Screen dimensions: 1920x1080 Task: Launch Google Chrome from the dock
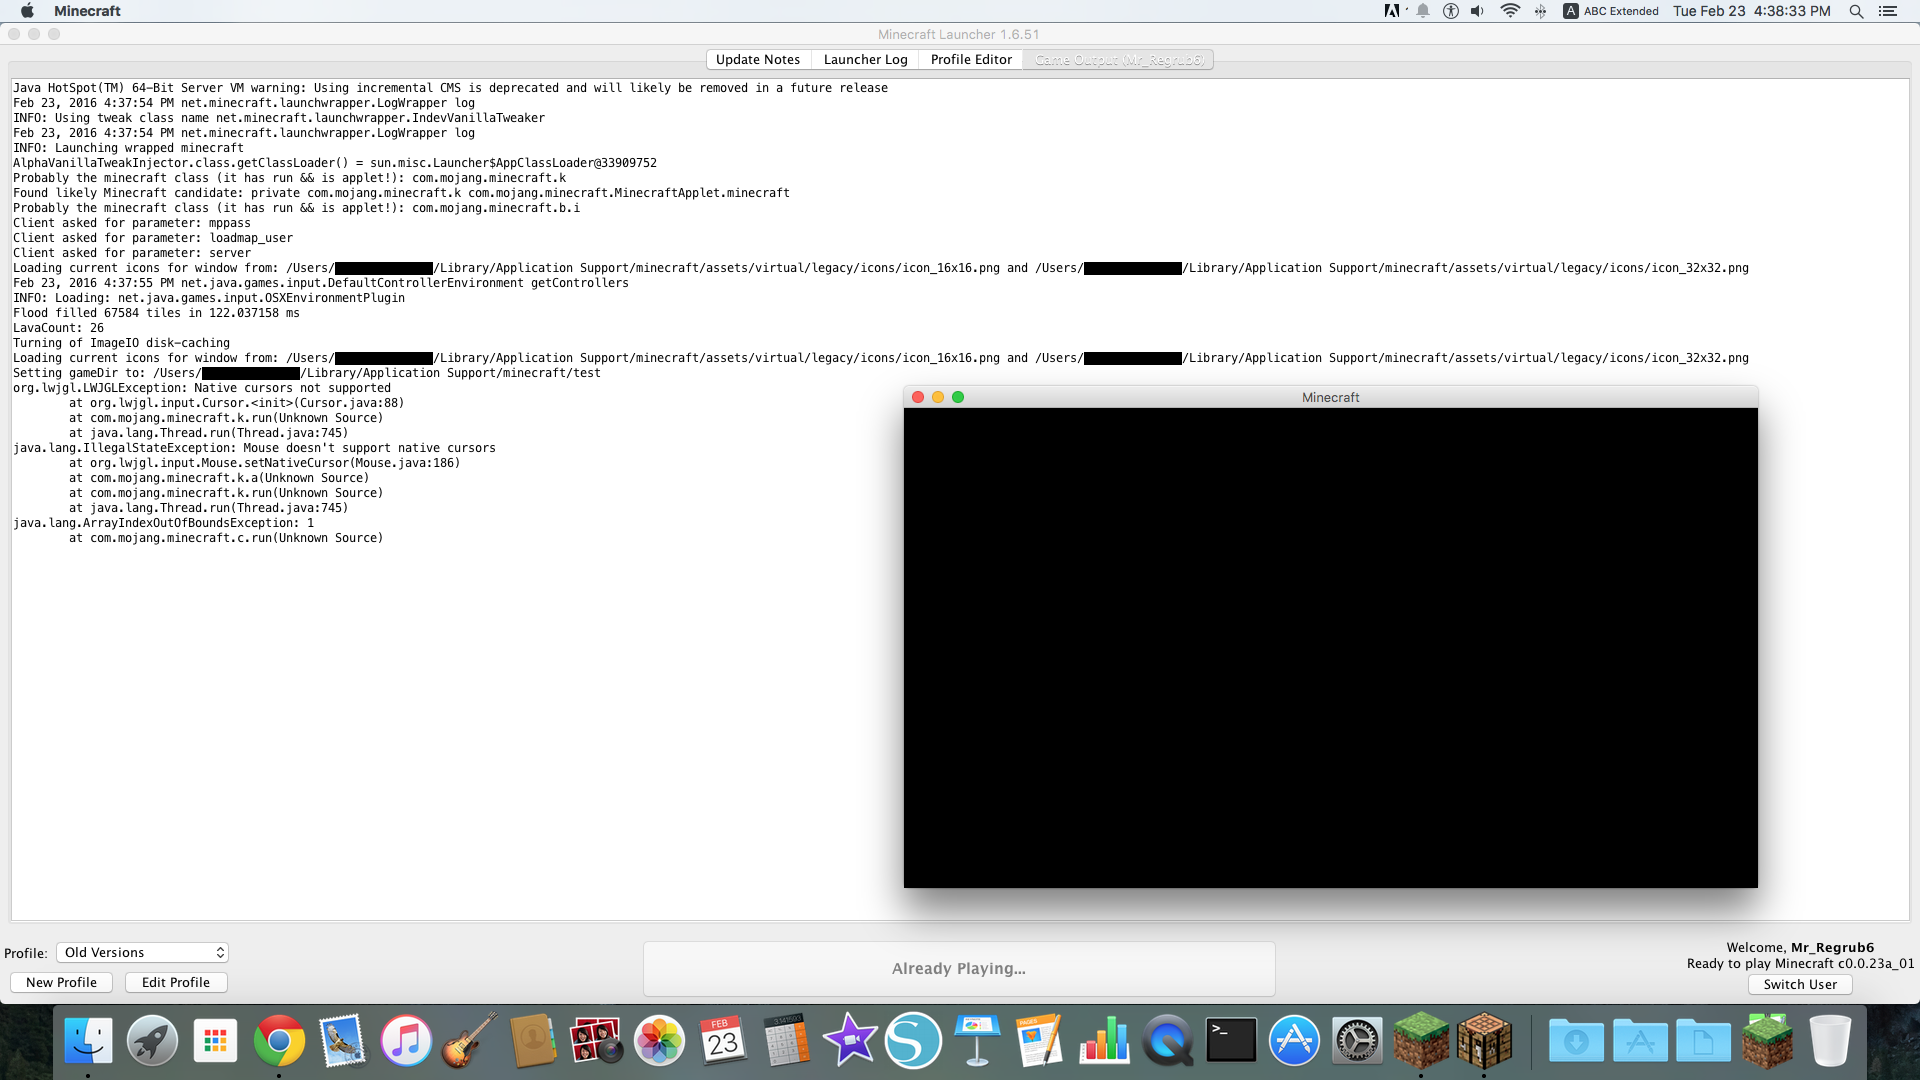(279, 1041)
